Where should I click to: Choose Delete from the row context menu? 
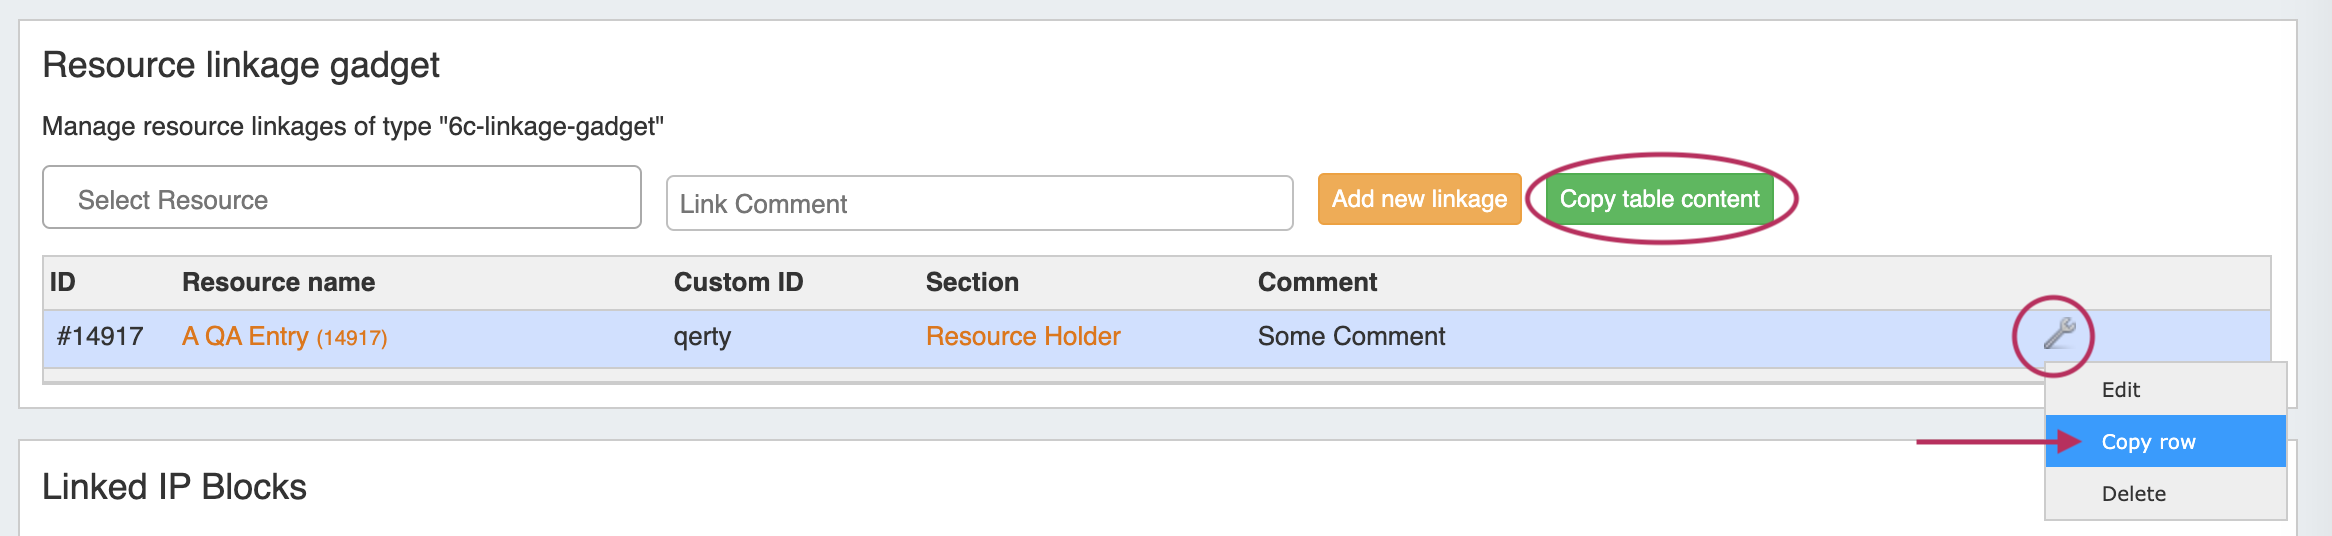(2133, 494)
